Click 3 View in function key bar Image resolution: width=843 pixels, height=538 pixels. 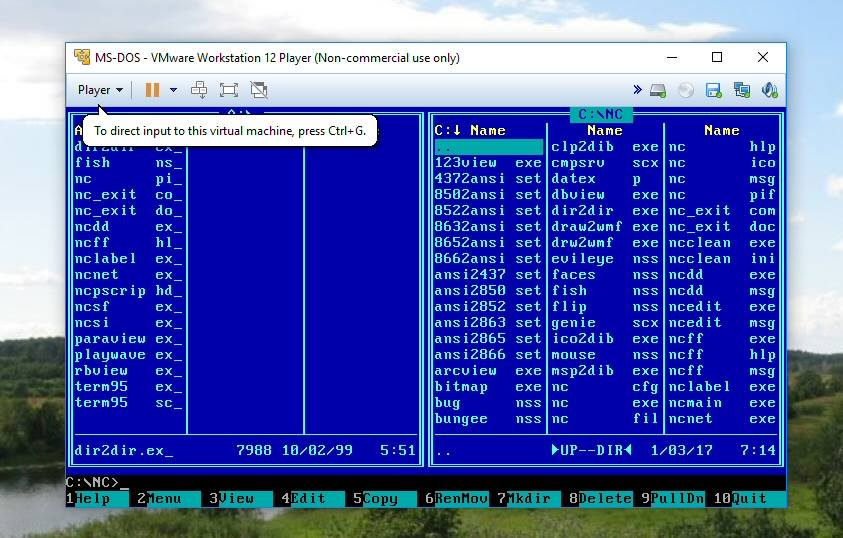240,499
